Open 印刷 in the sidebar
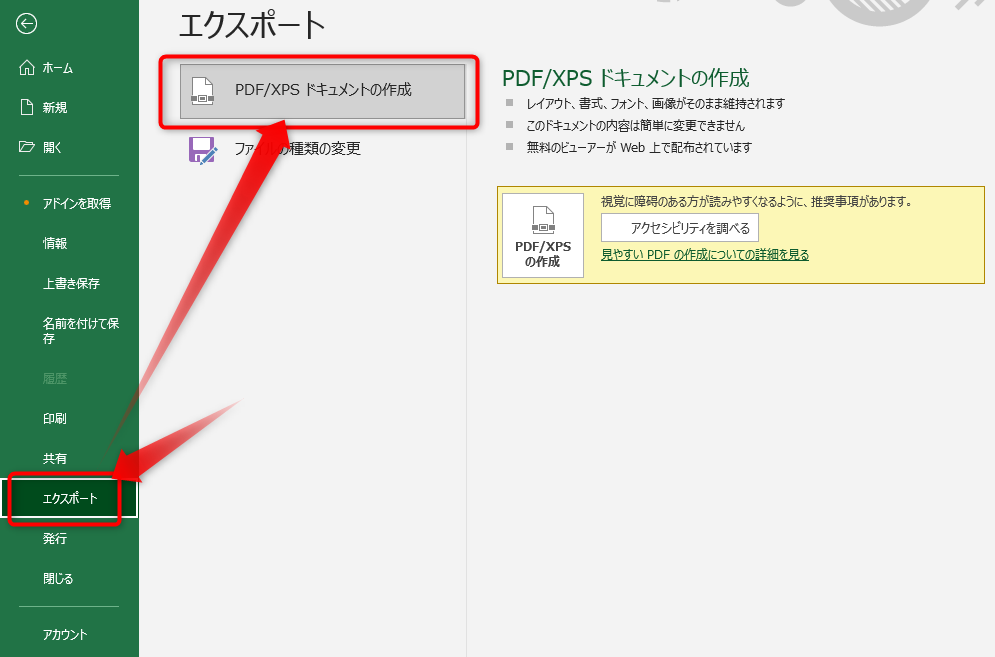Screen dimensions: 995x657 click(x=55, y=419)
